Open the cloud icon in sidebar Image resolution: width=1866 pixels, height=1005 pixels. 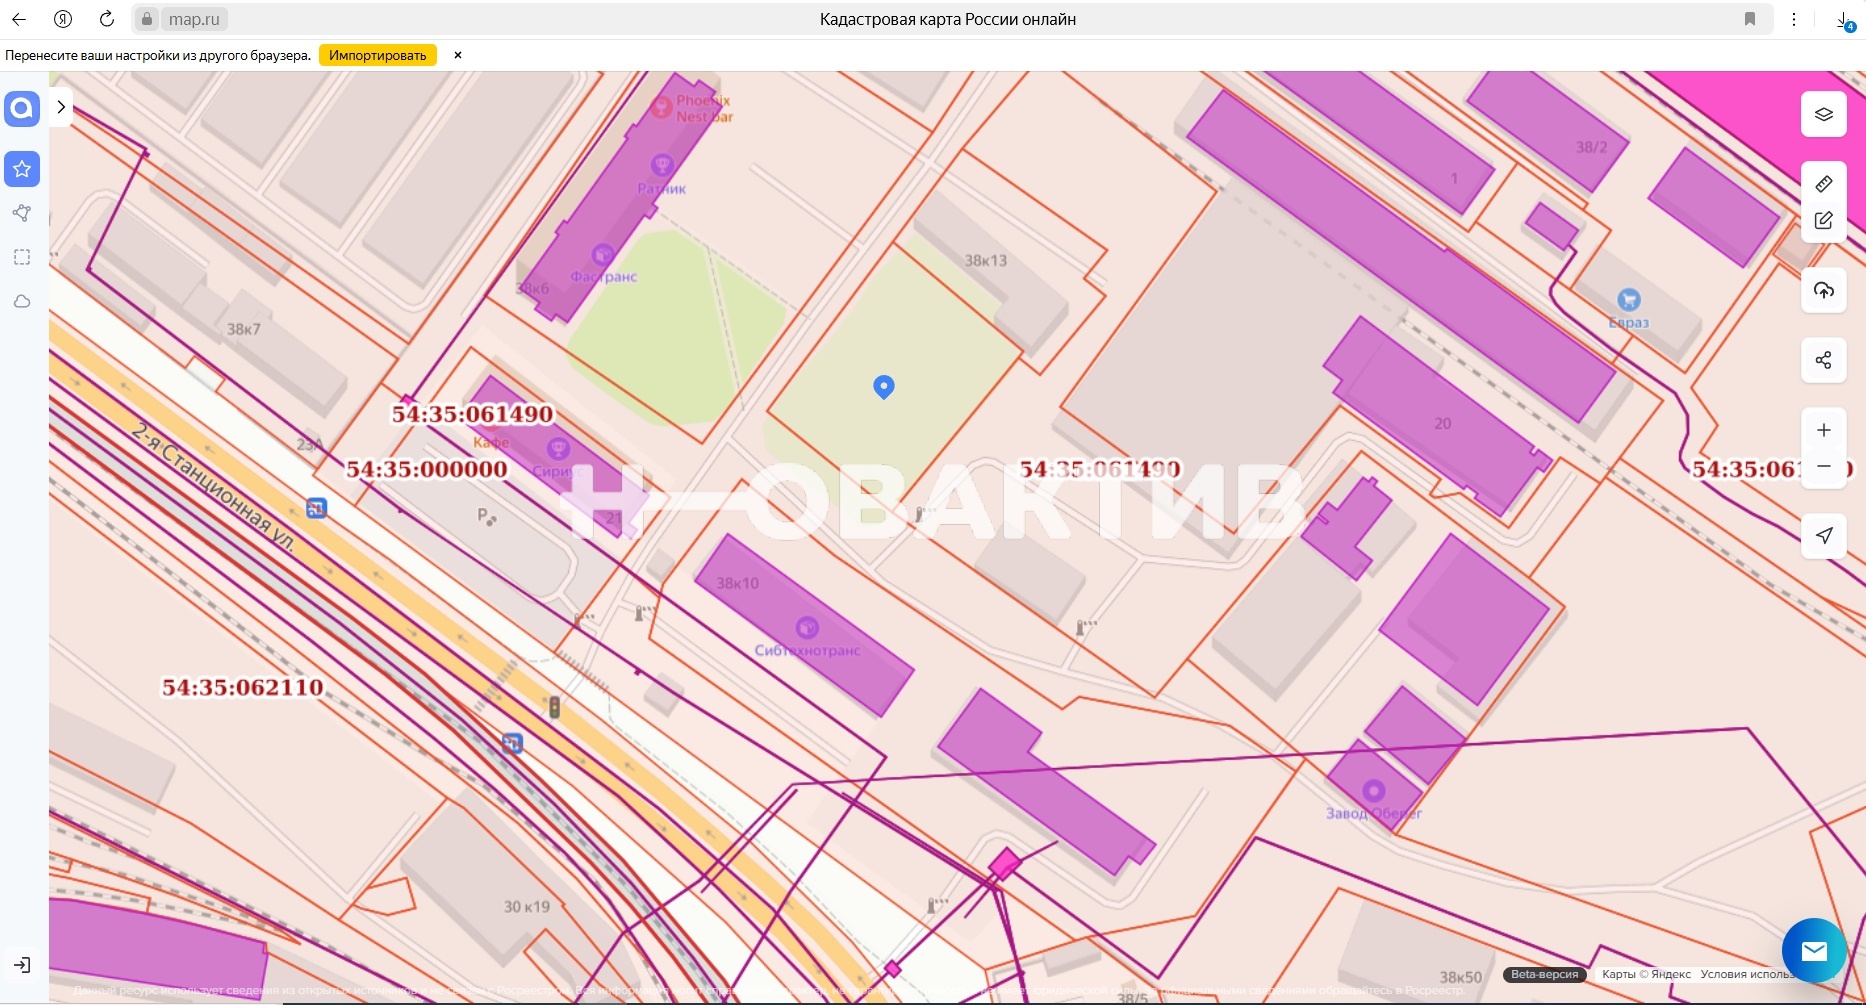[x=22, y=301]
